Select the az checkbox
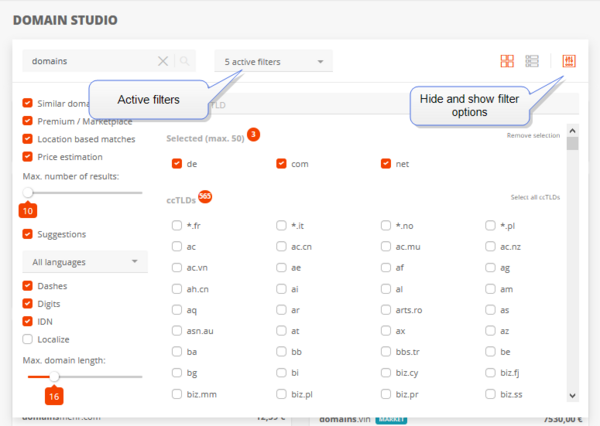Image resolution: width=600 pixels, height=426 pixels. click(x=490, y=331)
